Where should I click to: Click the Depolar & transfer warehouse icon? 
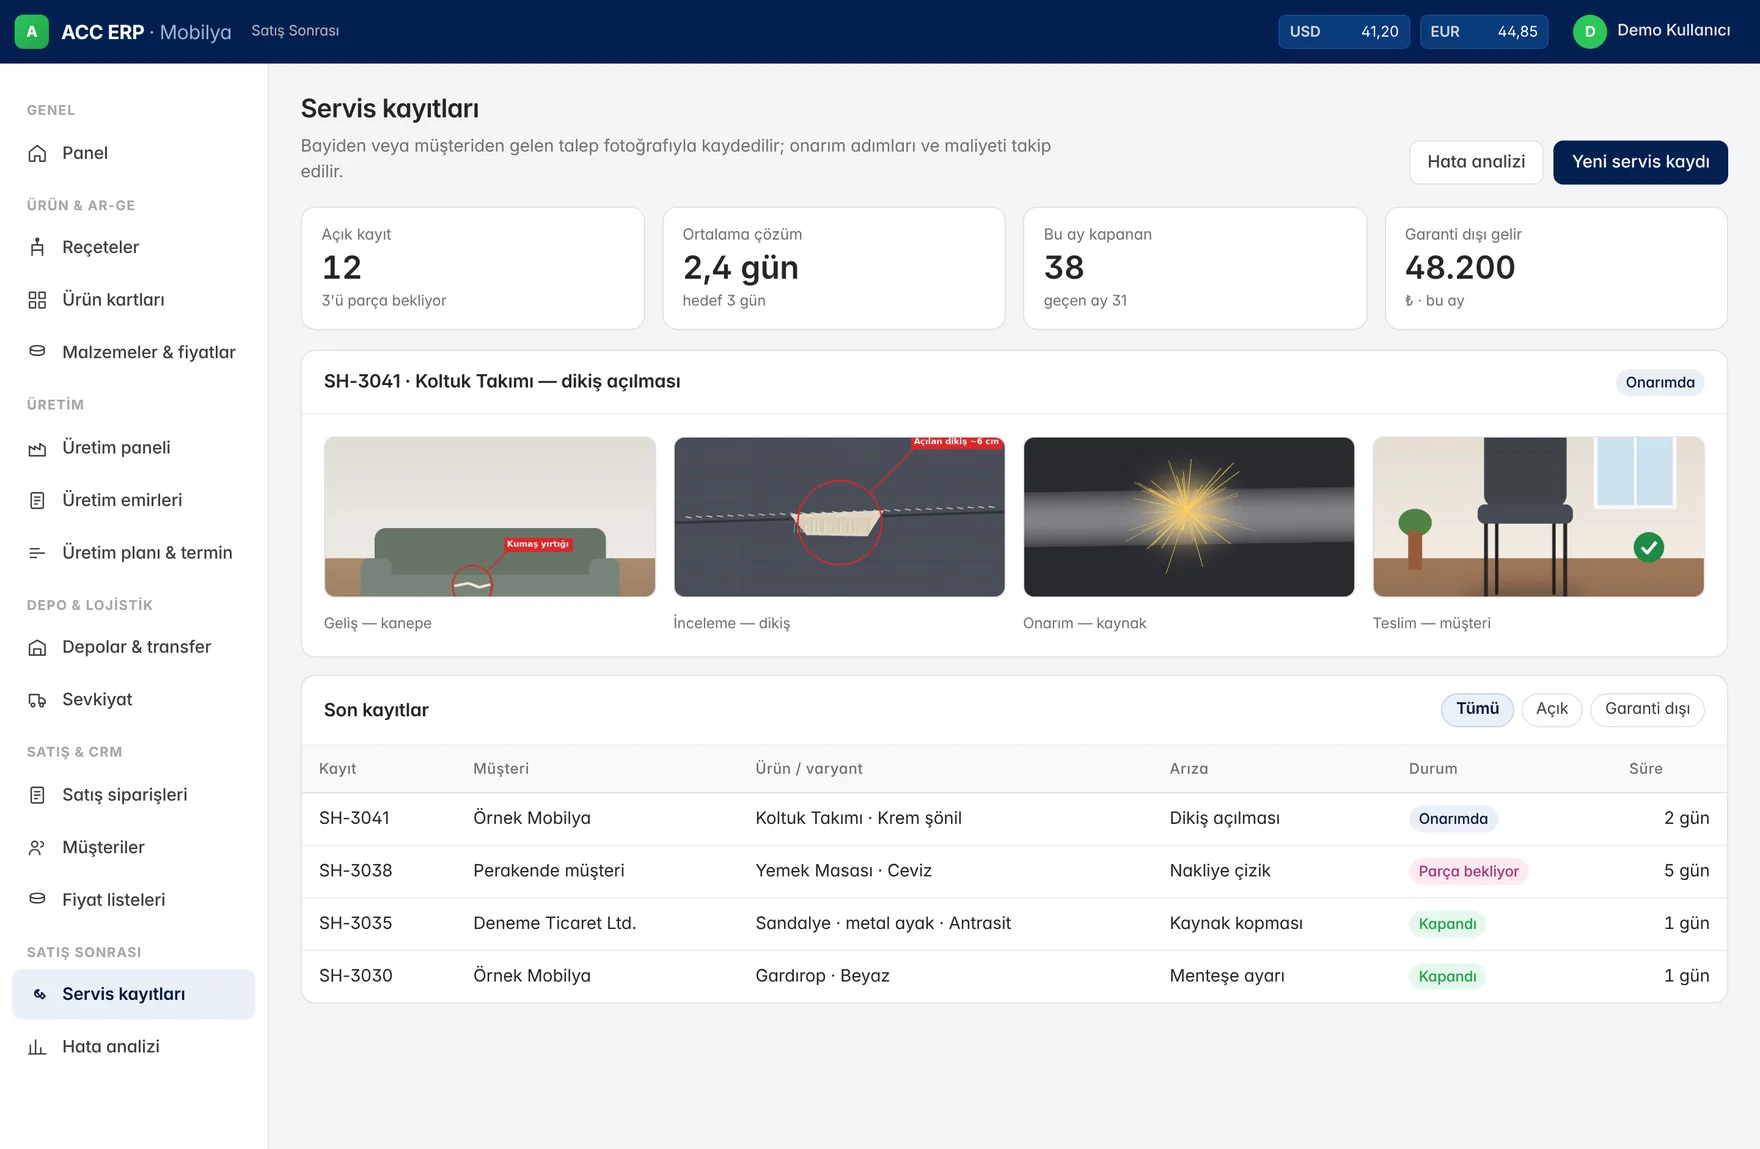(x=37, y=647)
